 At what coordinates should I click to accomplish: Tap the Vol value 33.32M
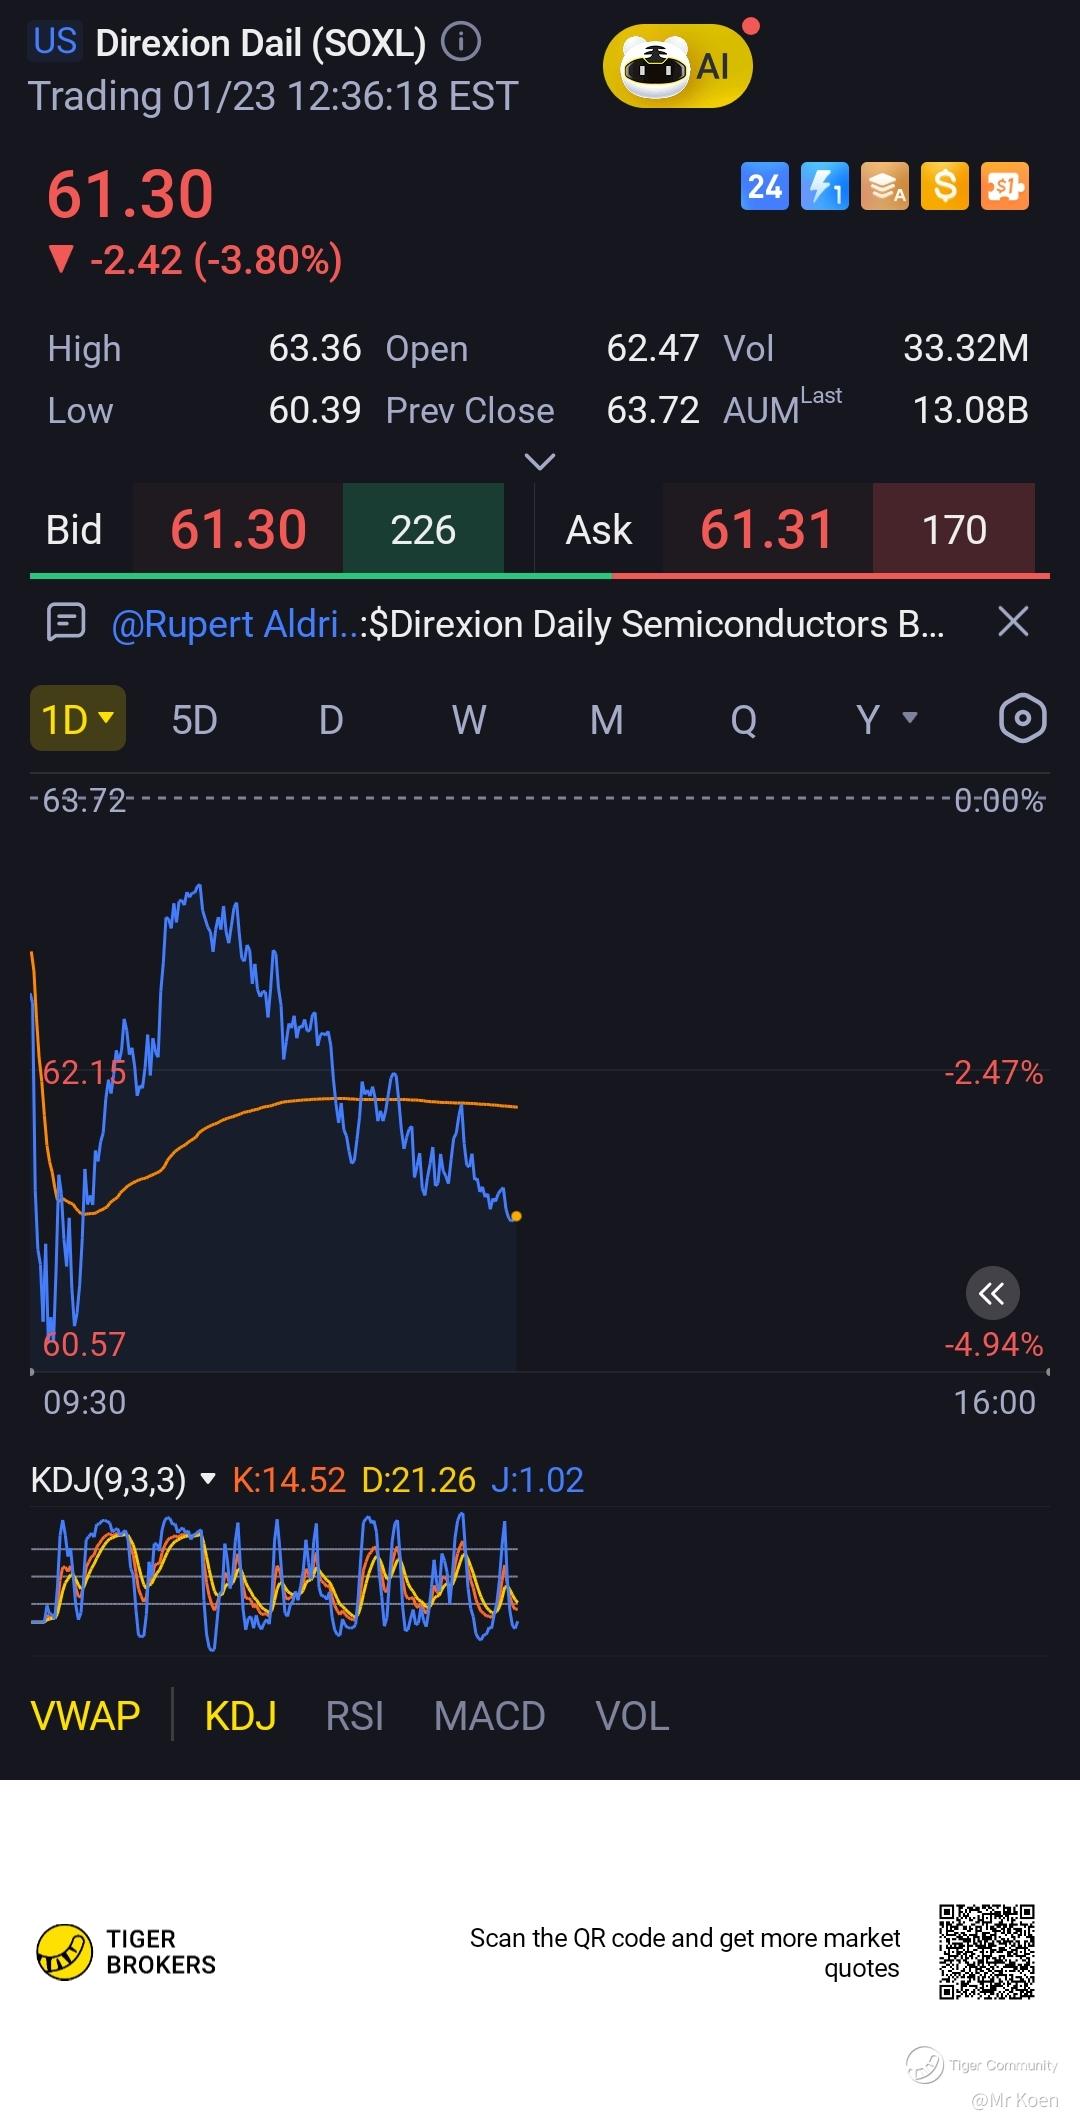tap(966, 348)
